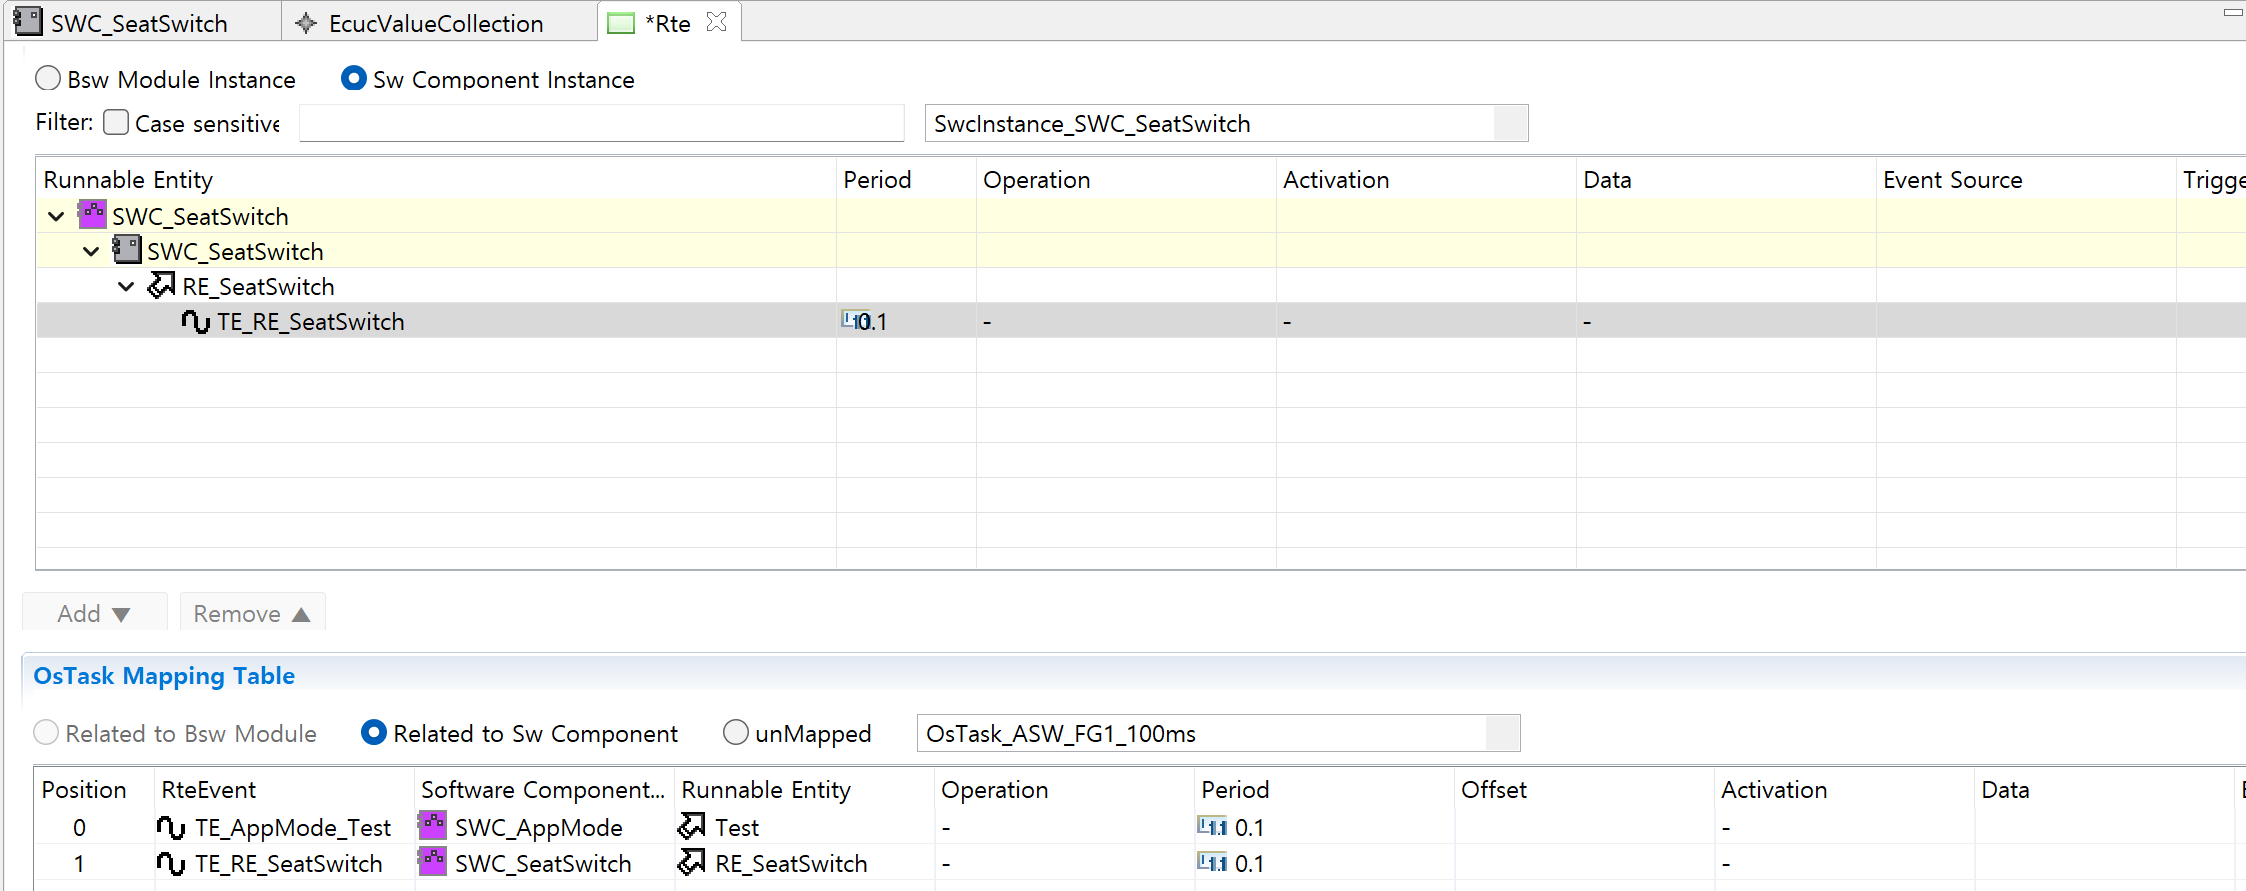Click the Remove button with up arrow
2246x891 pixels.
coord(252,613)
